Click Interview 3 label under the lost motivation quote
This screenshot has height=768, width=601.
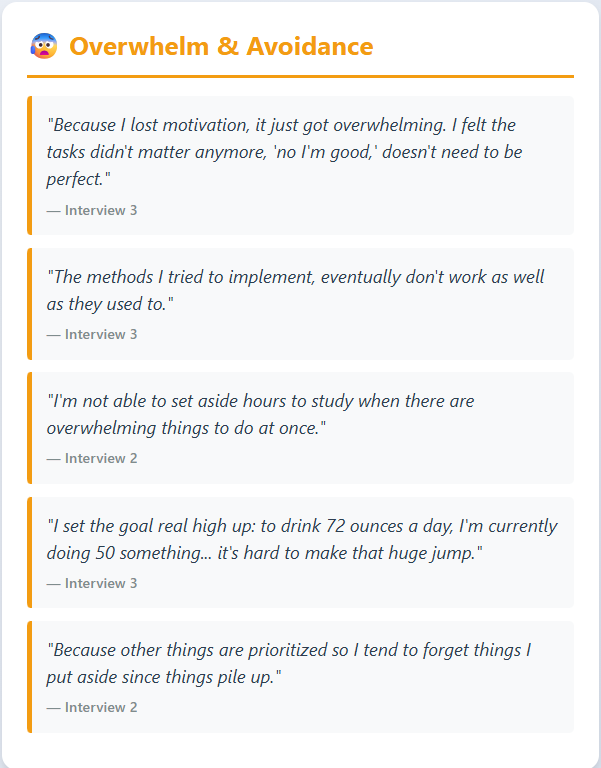coord(92,210)
